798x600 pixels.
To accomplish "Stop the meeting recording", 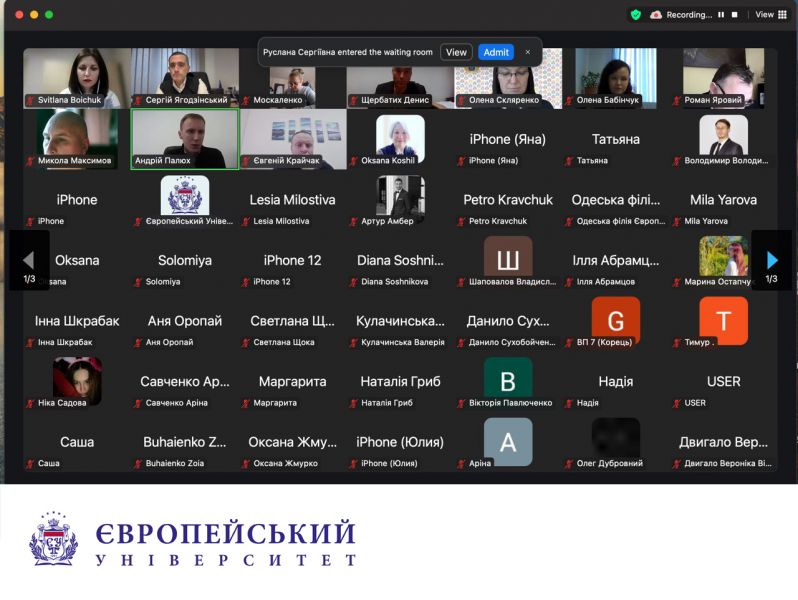I will pos(734,15).
